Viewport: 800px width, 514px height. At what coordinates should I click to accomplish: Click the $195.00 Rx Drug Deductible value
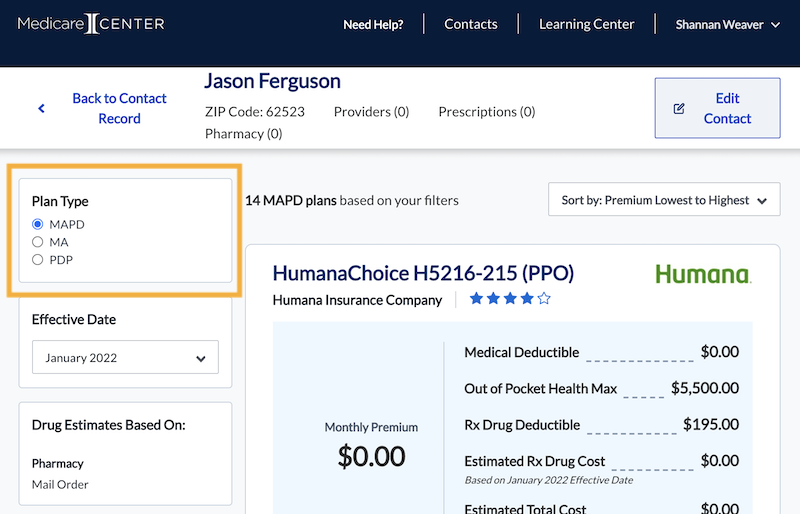point(711,424)
